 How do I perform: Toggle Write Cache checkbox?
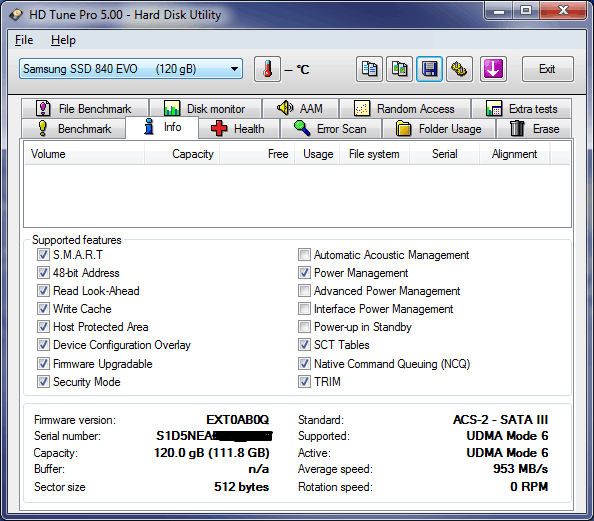(43, 309)
